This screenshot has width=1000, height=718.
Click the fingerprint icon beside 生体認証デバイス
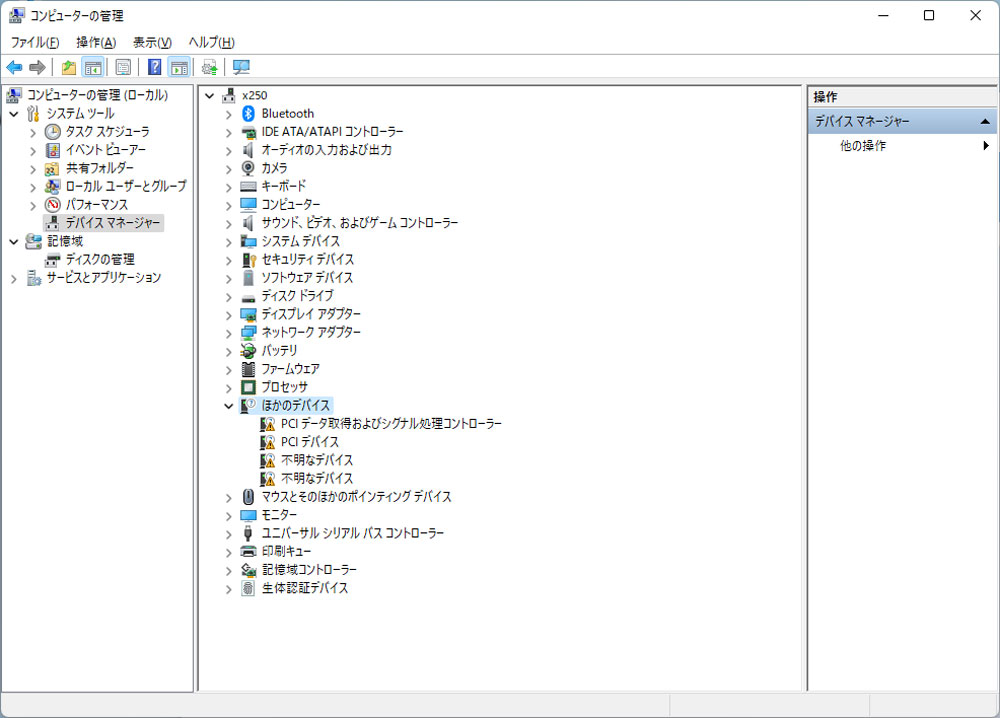tap(248, 588)
